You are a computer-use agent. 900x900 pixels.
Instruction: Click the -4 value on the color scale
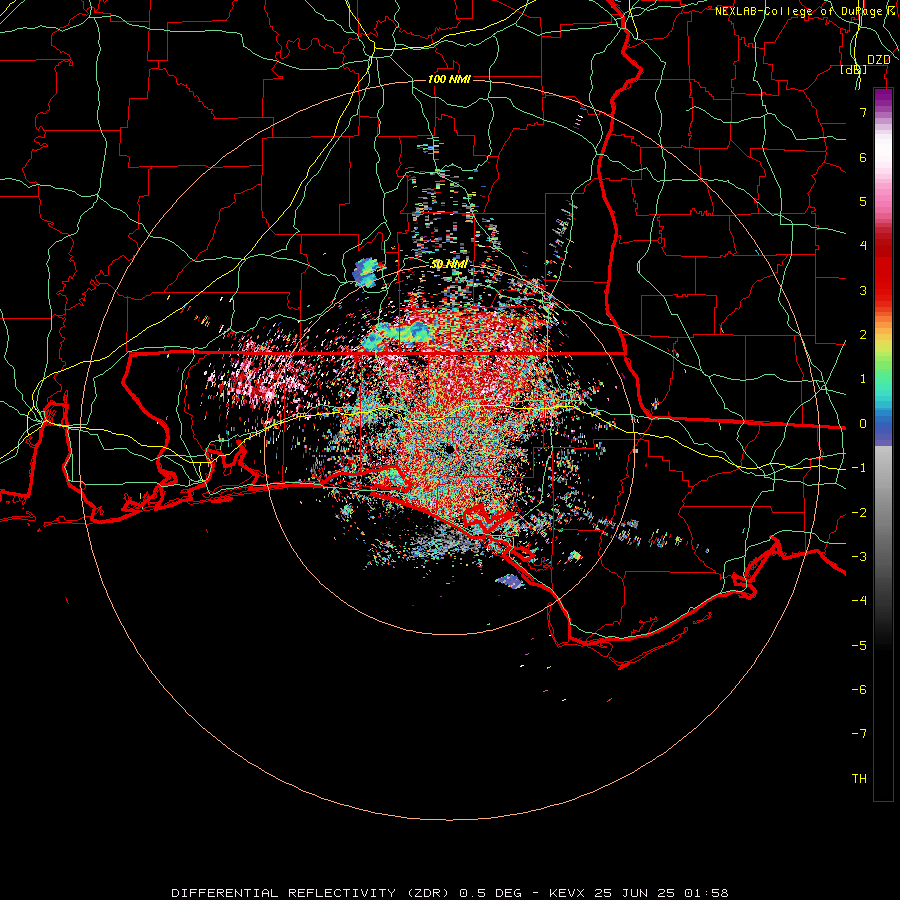pyautogui.click(x=859, y=601)
